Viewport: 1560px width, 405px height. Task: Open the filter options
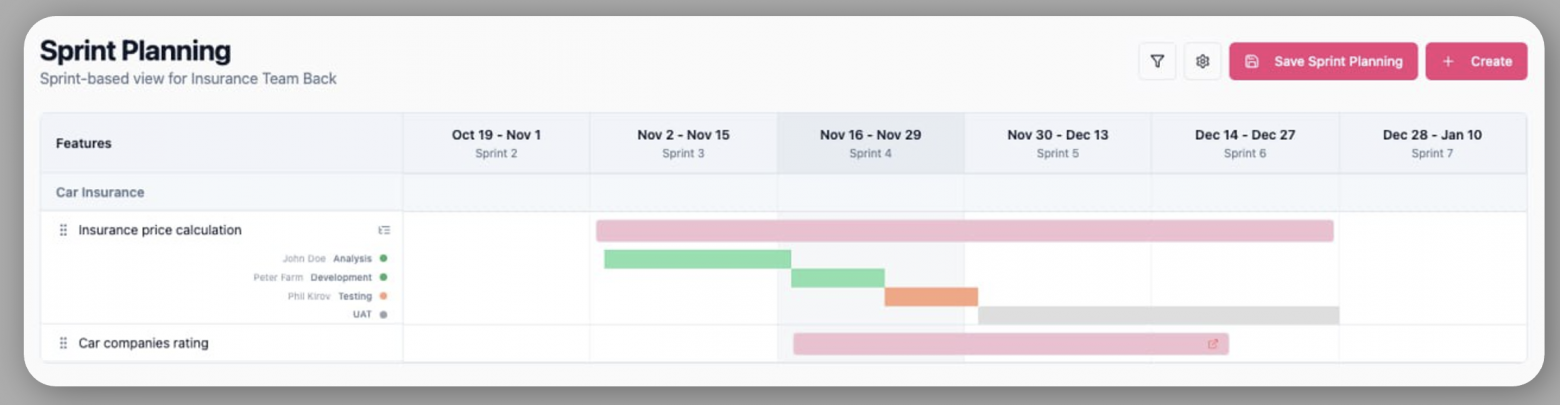pyautogui.click(x=1157, y=61)
